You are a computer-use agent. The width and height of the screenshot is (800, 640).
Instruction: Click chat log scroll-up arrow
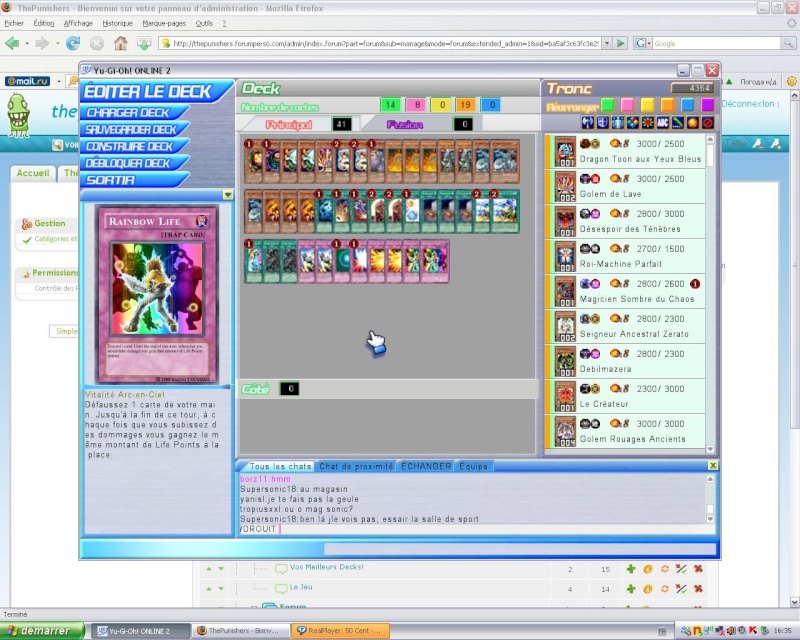pyautogui.click(x=710, y=479)
